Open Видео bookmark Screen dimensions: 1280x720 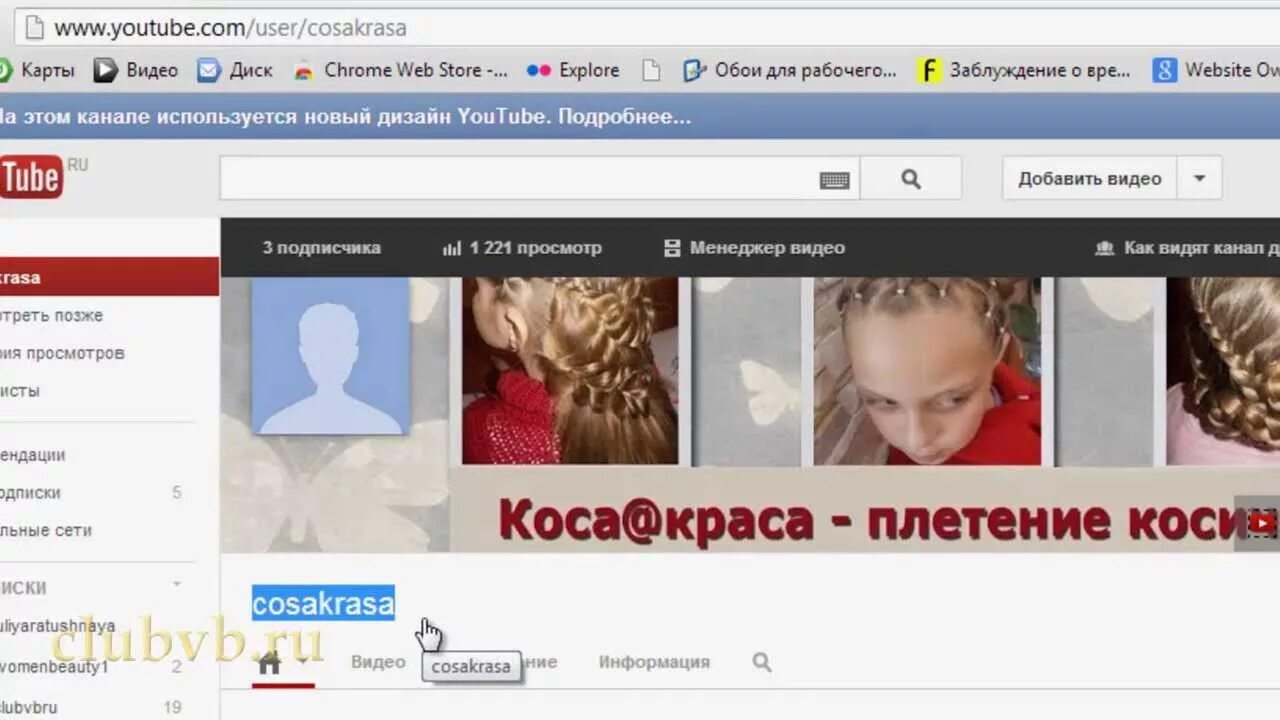point(136,70)
